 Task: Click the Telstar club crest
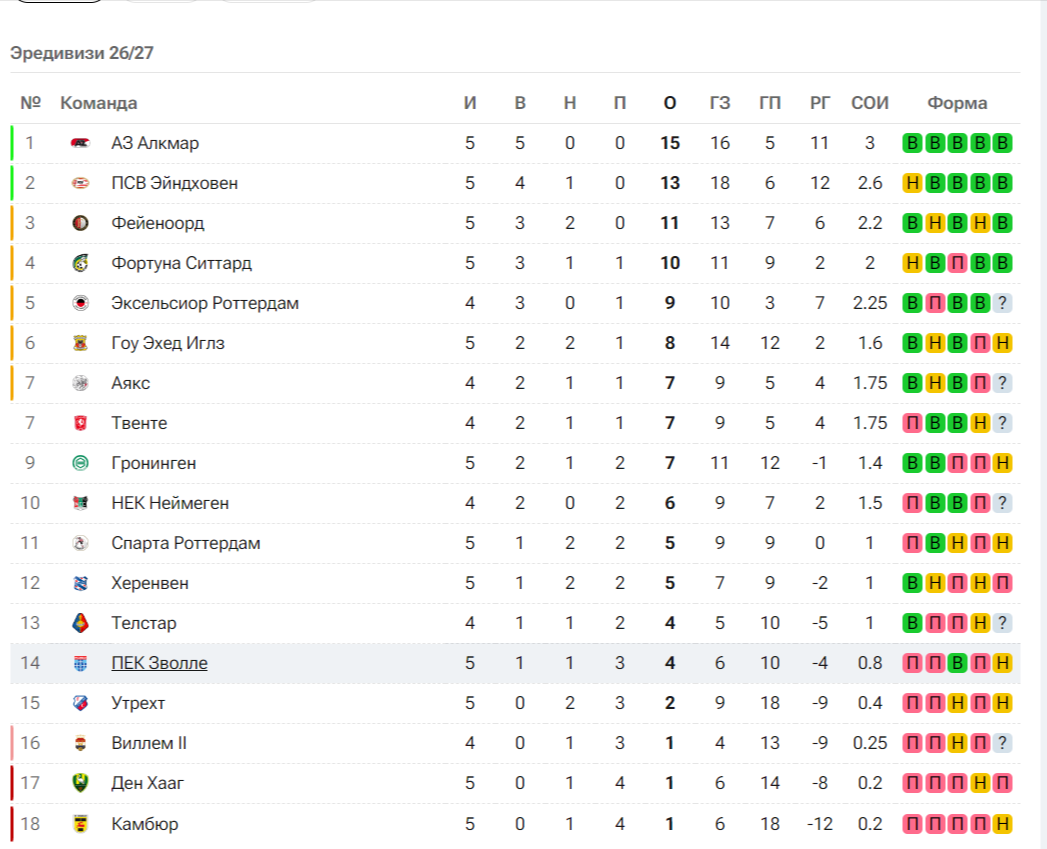(80, 623)
